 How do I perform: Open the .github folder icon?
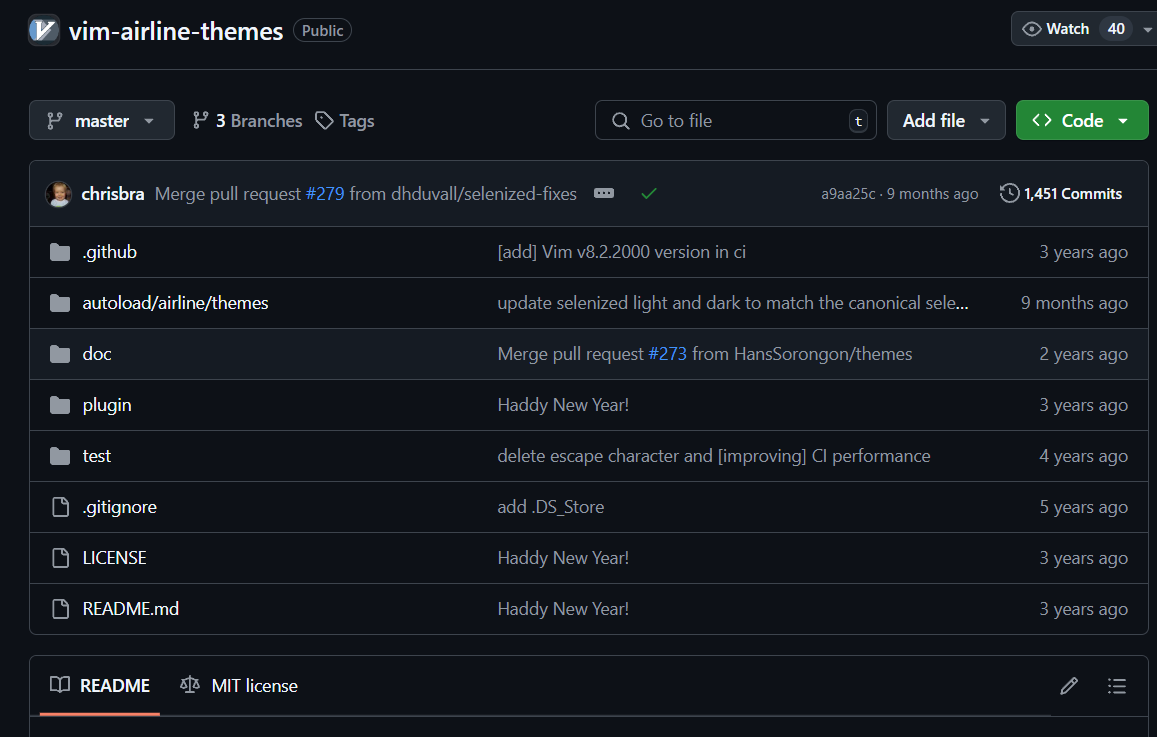point(60,252)
